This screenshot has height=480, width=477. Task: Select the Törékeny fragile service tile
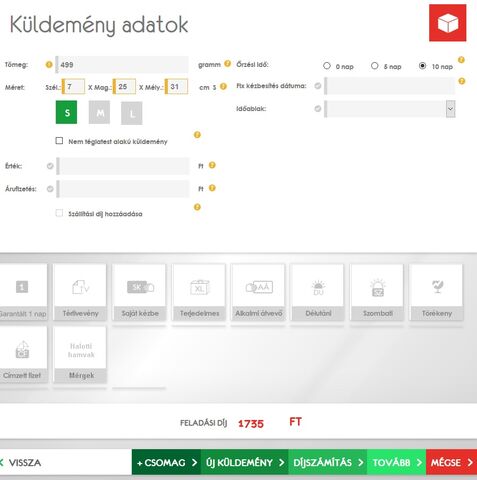436,292
